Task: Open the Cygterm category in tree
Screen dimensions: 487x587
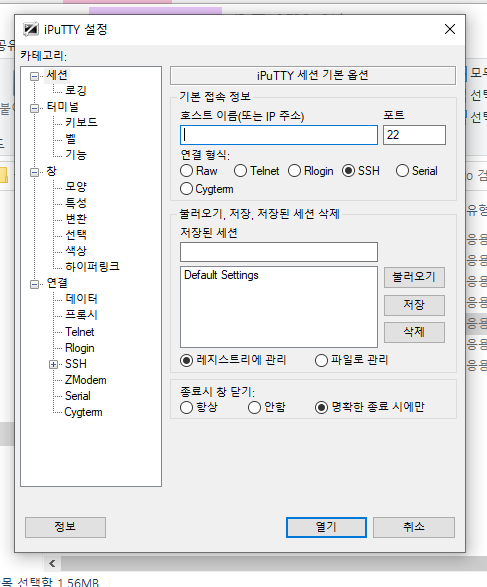Action: click(x=83, y=412)
